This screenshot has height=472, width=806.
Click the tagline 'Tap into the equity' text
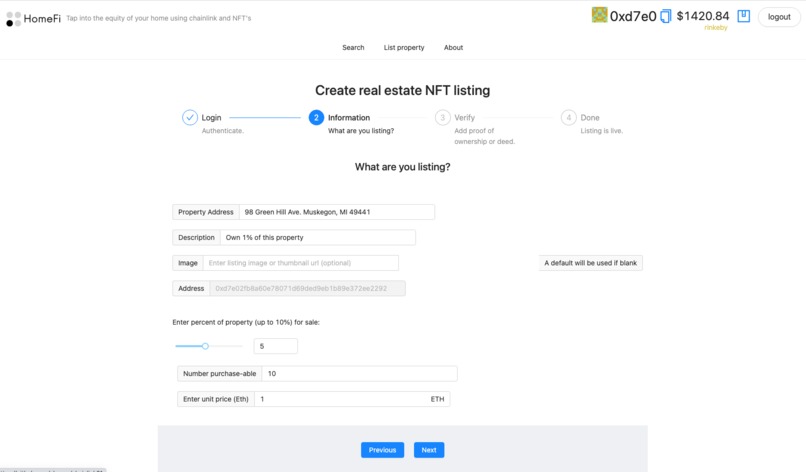pyautogui.click(x=159, y=18)
